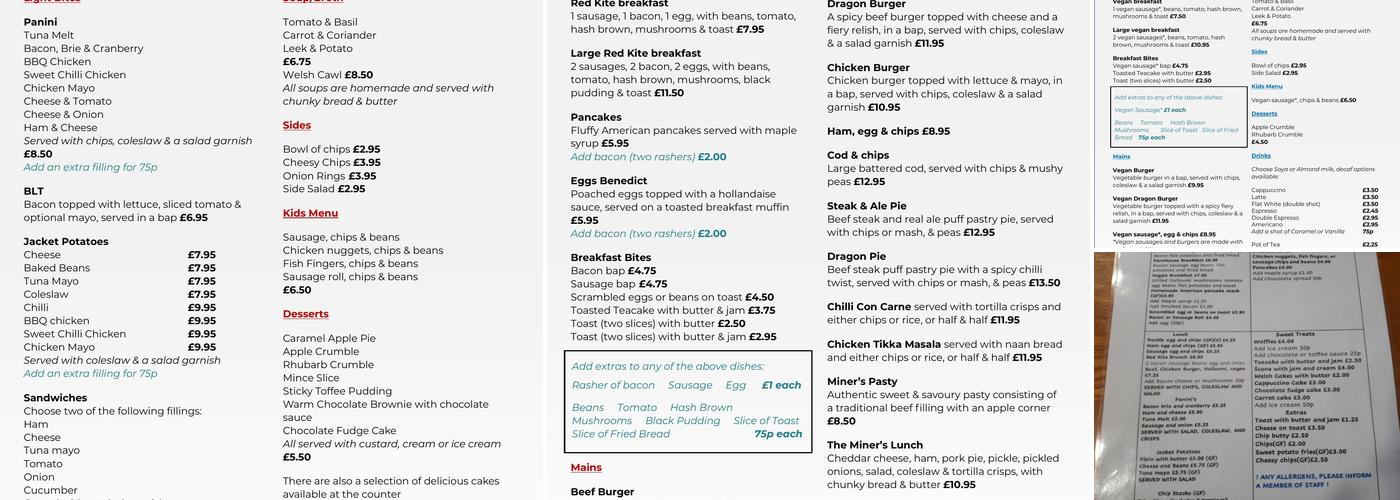Click Cappuccino in the small drinks list

pos(1268,190)
